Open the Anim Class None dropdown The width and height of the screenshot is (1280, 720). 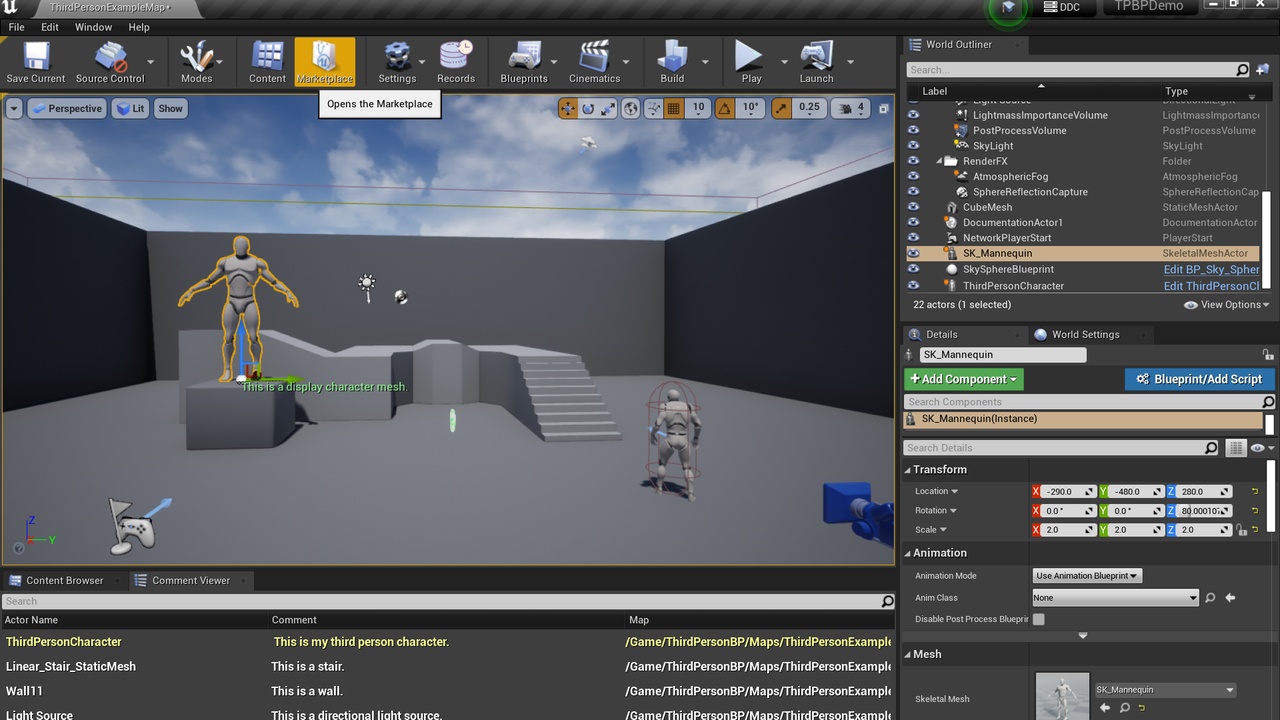pos(1115,598)
